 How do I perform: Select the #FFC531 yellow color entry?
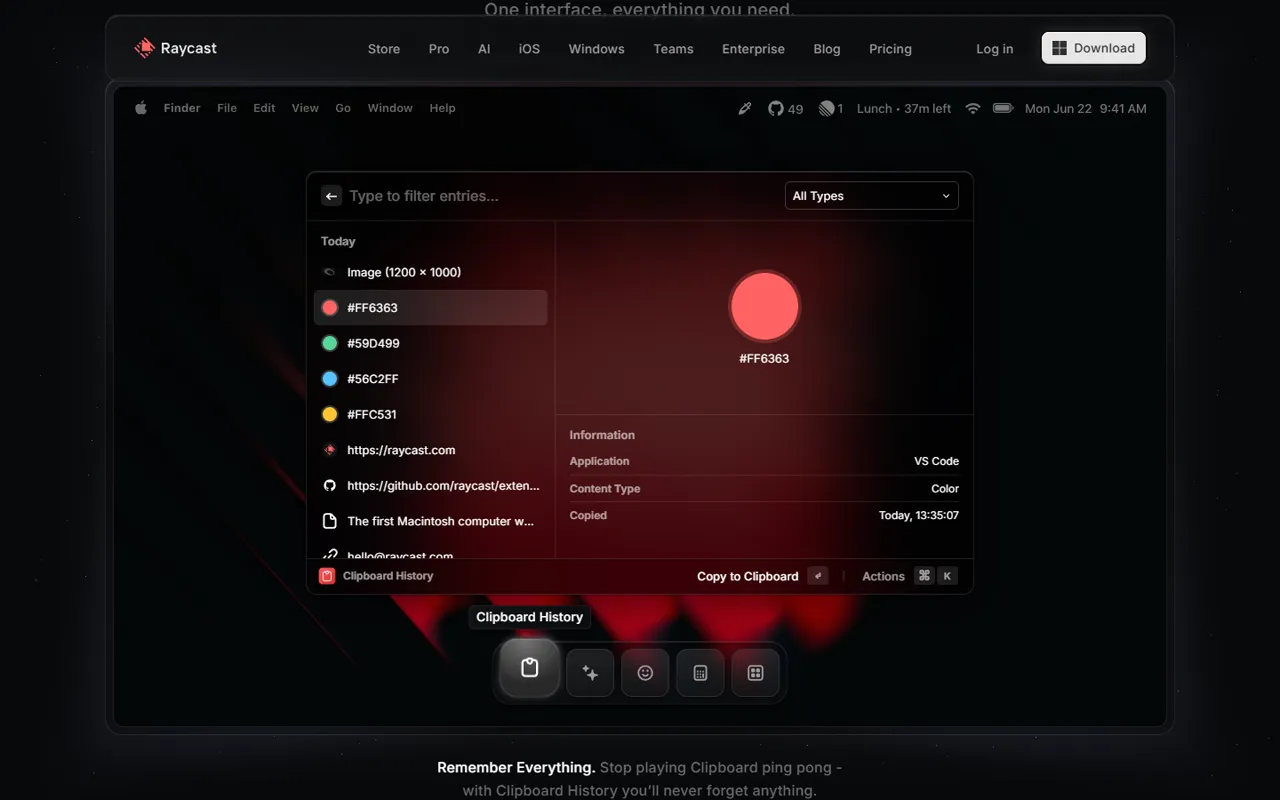431,414
